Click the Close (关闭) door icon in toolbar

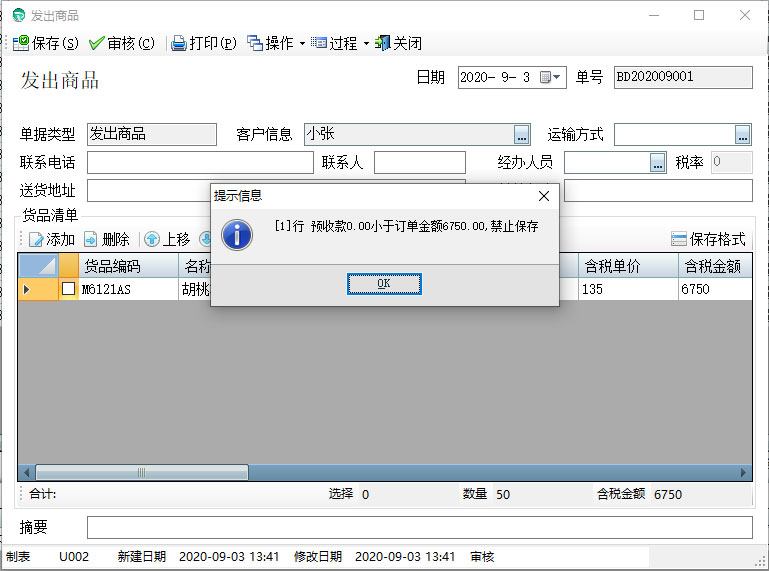382,43
